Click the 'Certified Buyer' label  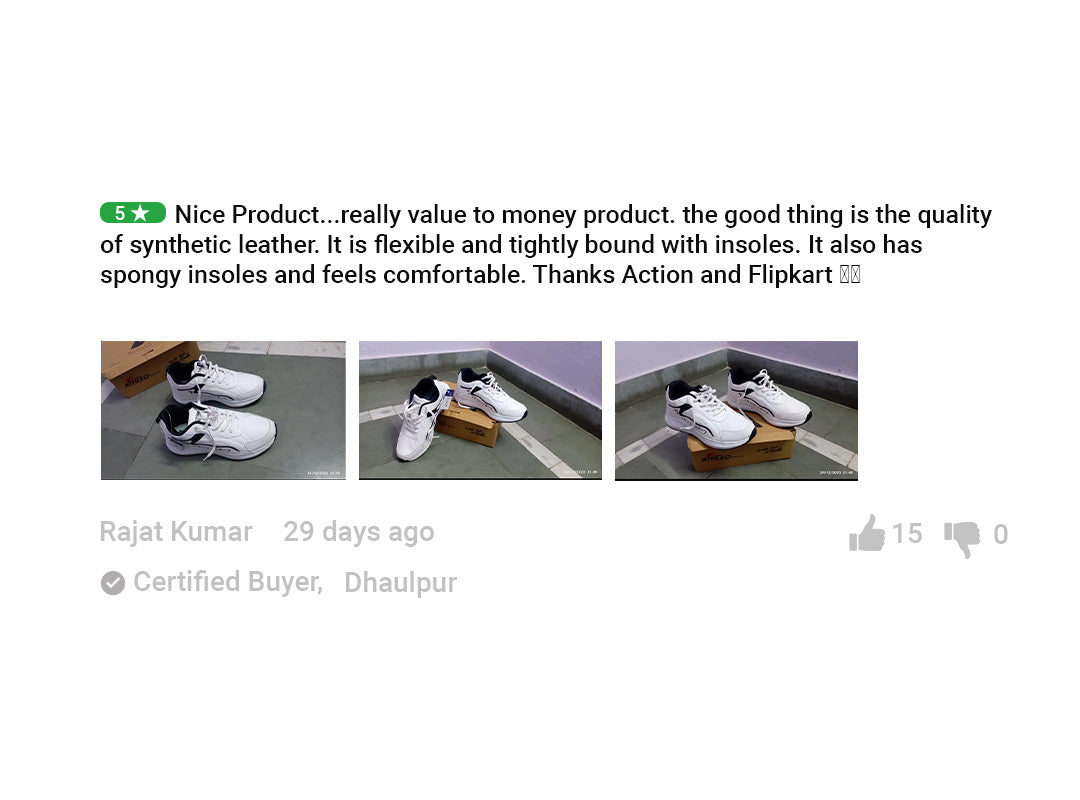tap(228, 582)
